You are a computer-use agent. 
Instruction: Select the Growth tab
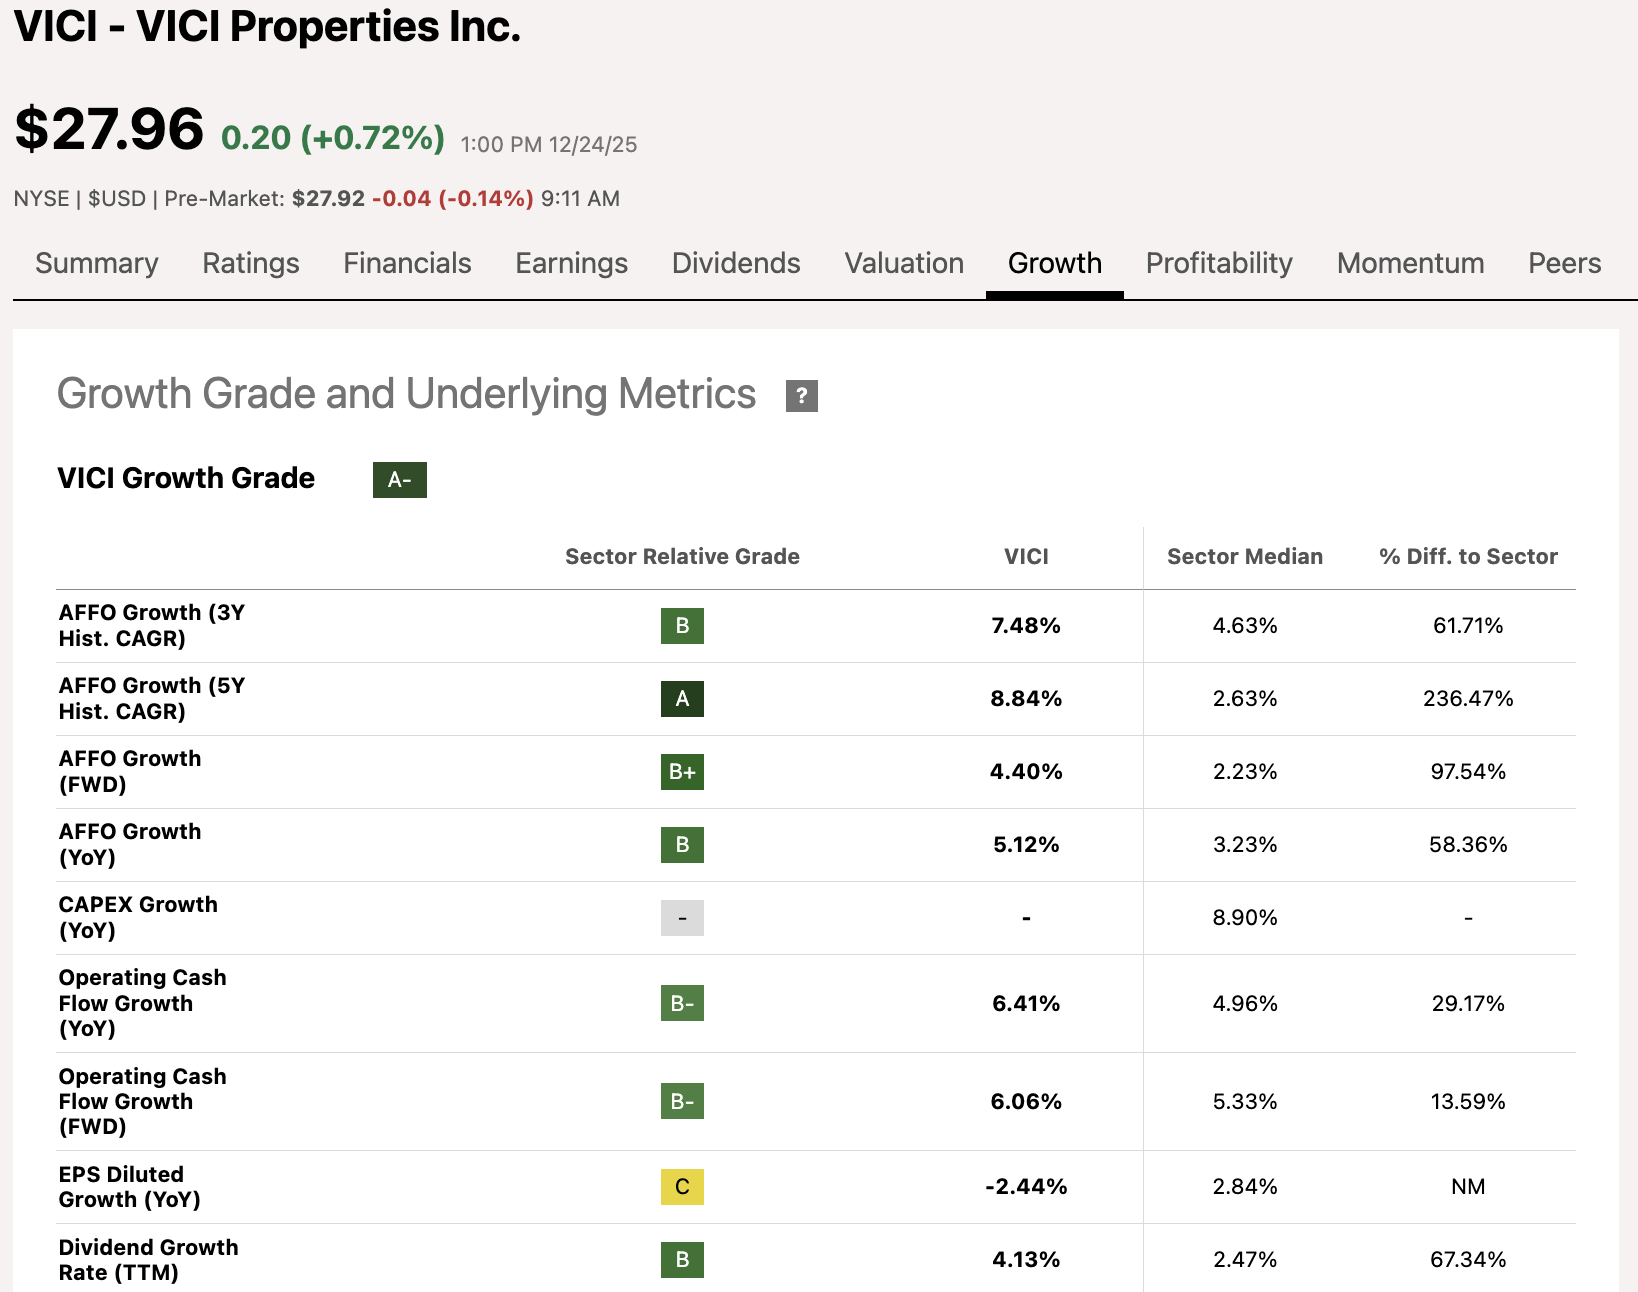1055,263
